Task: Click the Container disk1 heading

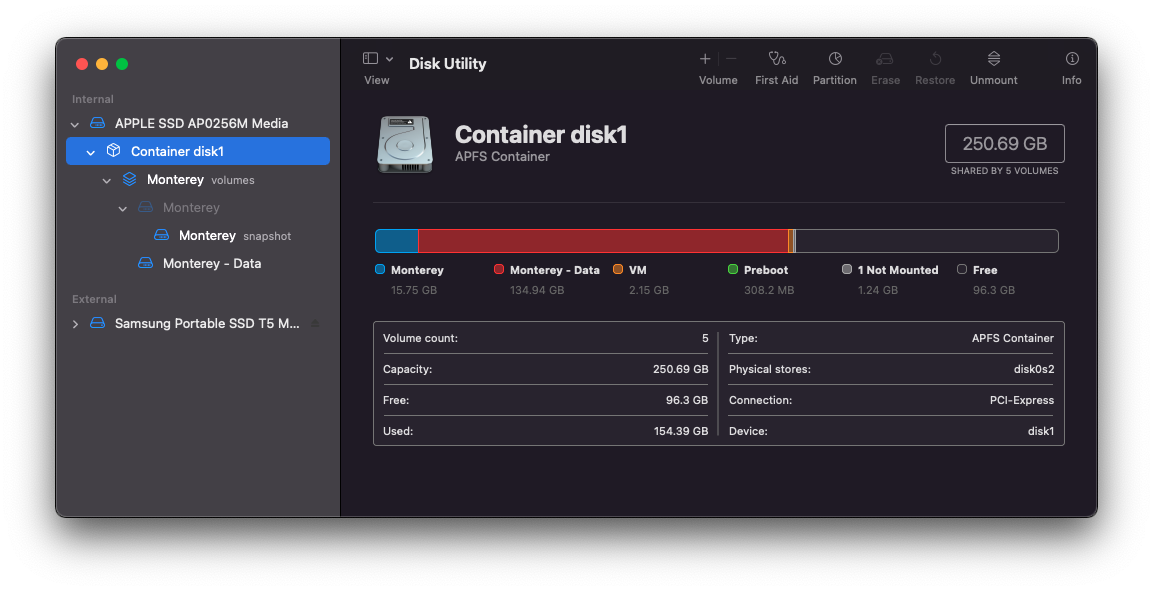Action: [540, 135]
